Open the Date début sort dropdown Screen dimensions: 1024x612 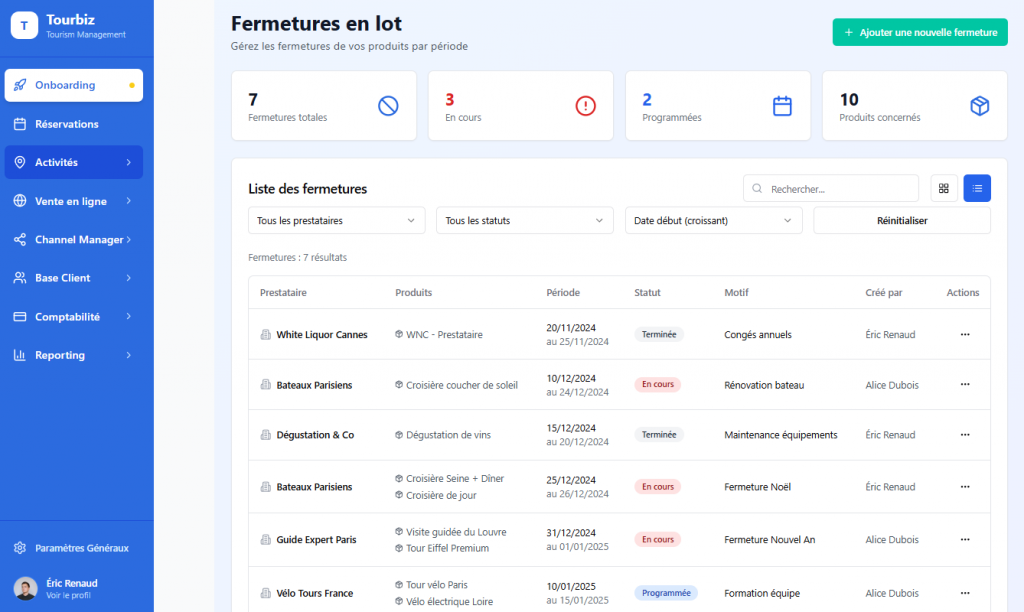point(713,220)
